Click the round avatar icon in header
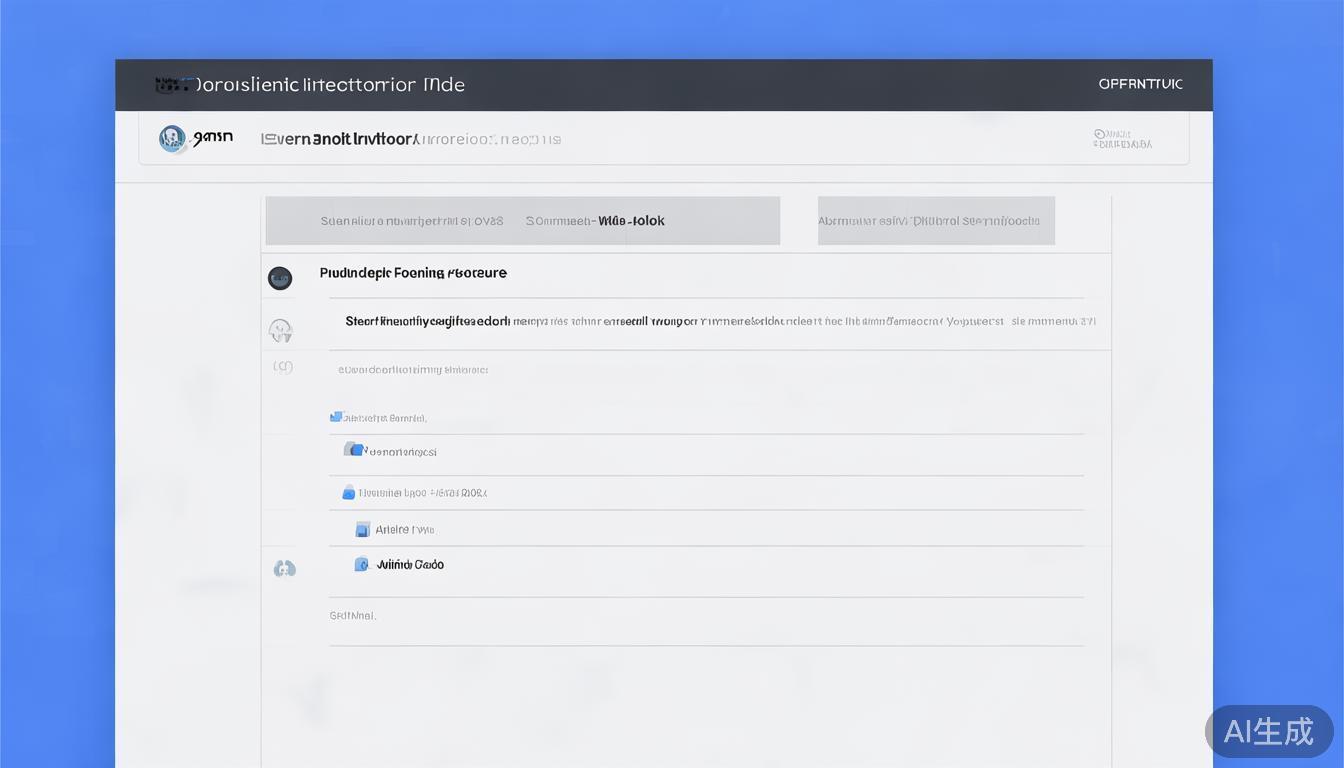The width and height of the screenshot is (1344, 768). 172,139
